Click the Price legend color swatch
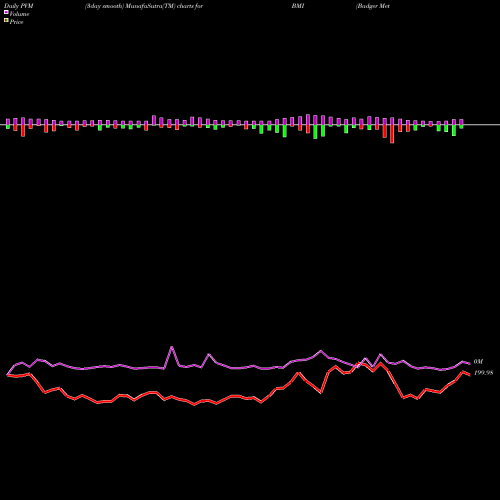This screenshot has width=500, height=500. pos(6,21)
